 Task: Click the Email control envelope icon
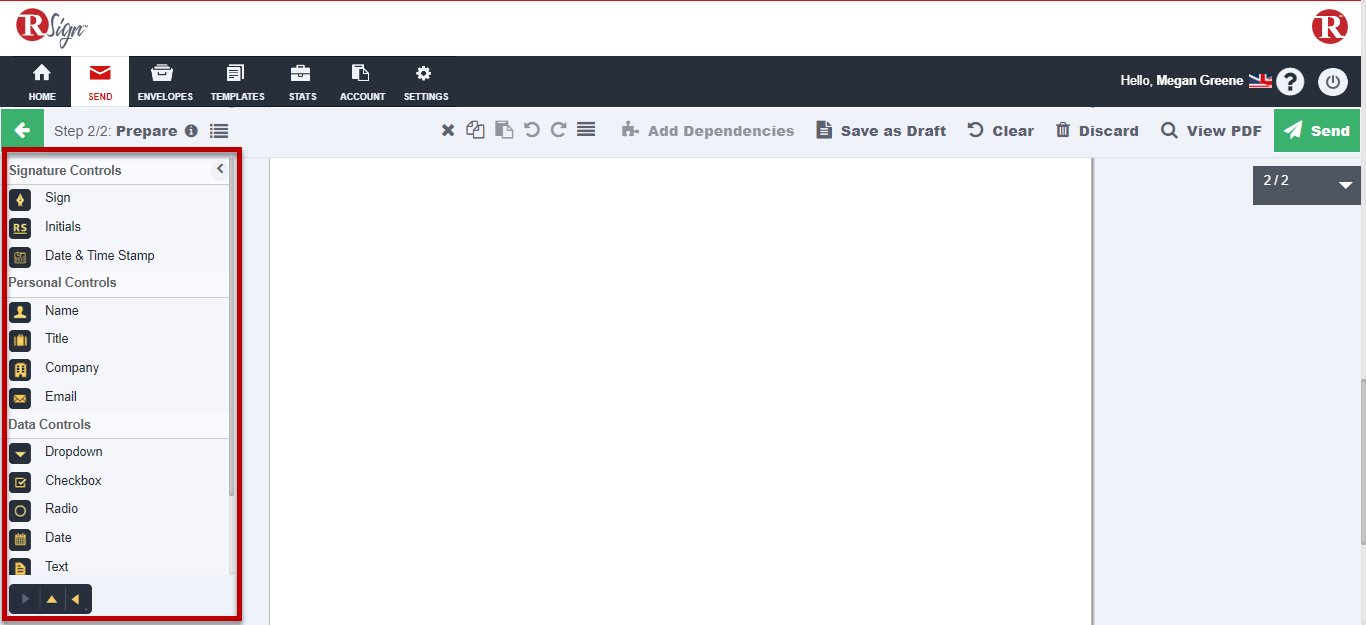tap(20, 398)
